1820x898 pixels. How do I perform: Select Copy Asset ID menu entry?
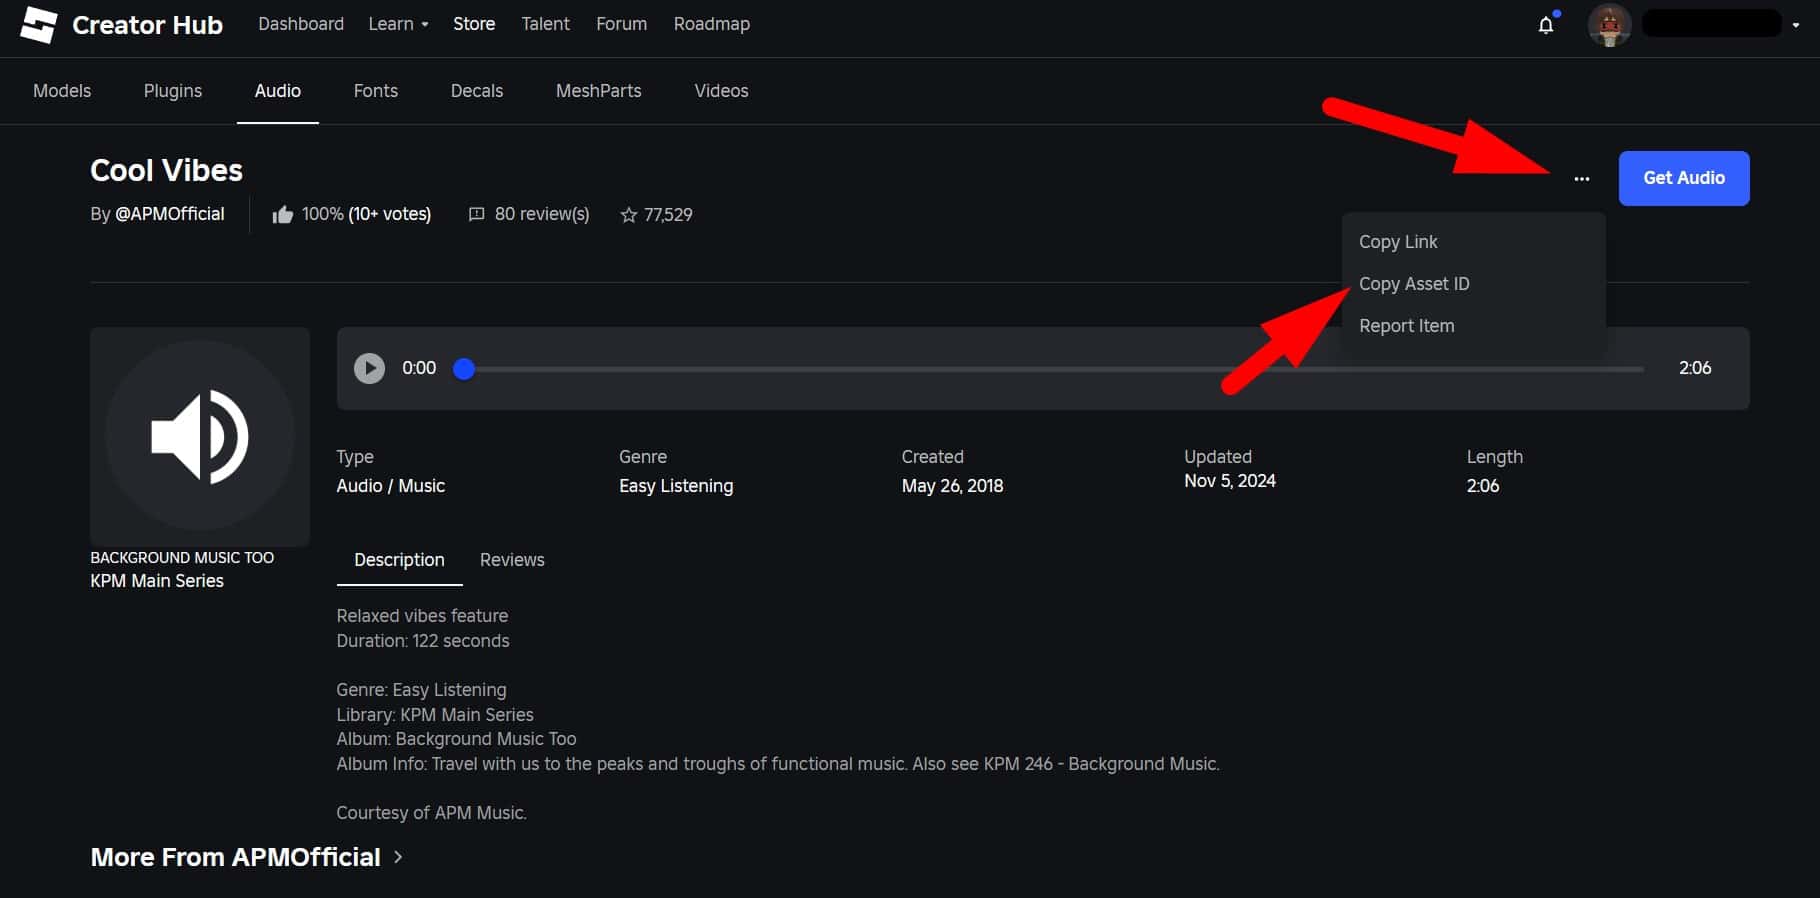[1414, 284]
